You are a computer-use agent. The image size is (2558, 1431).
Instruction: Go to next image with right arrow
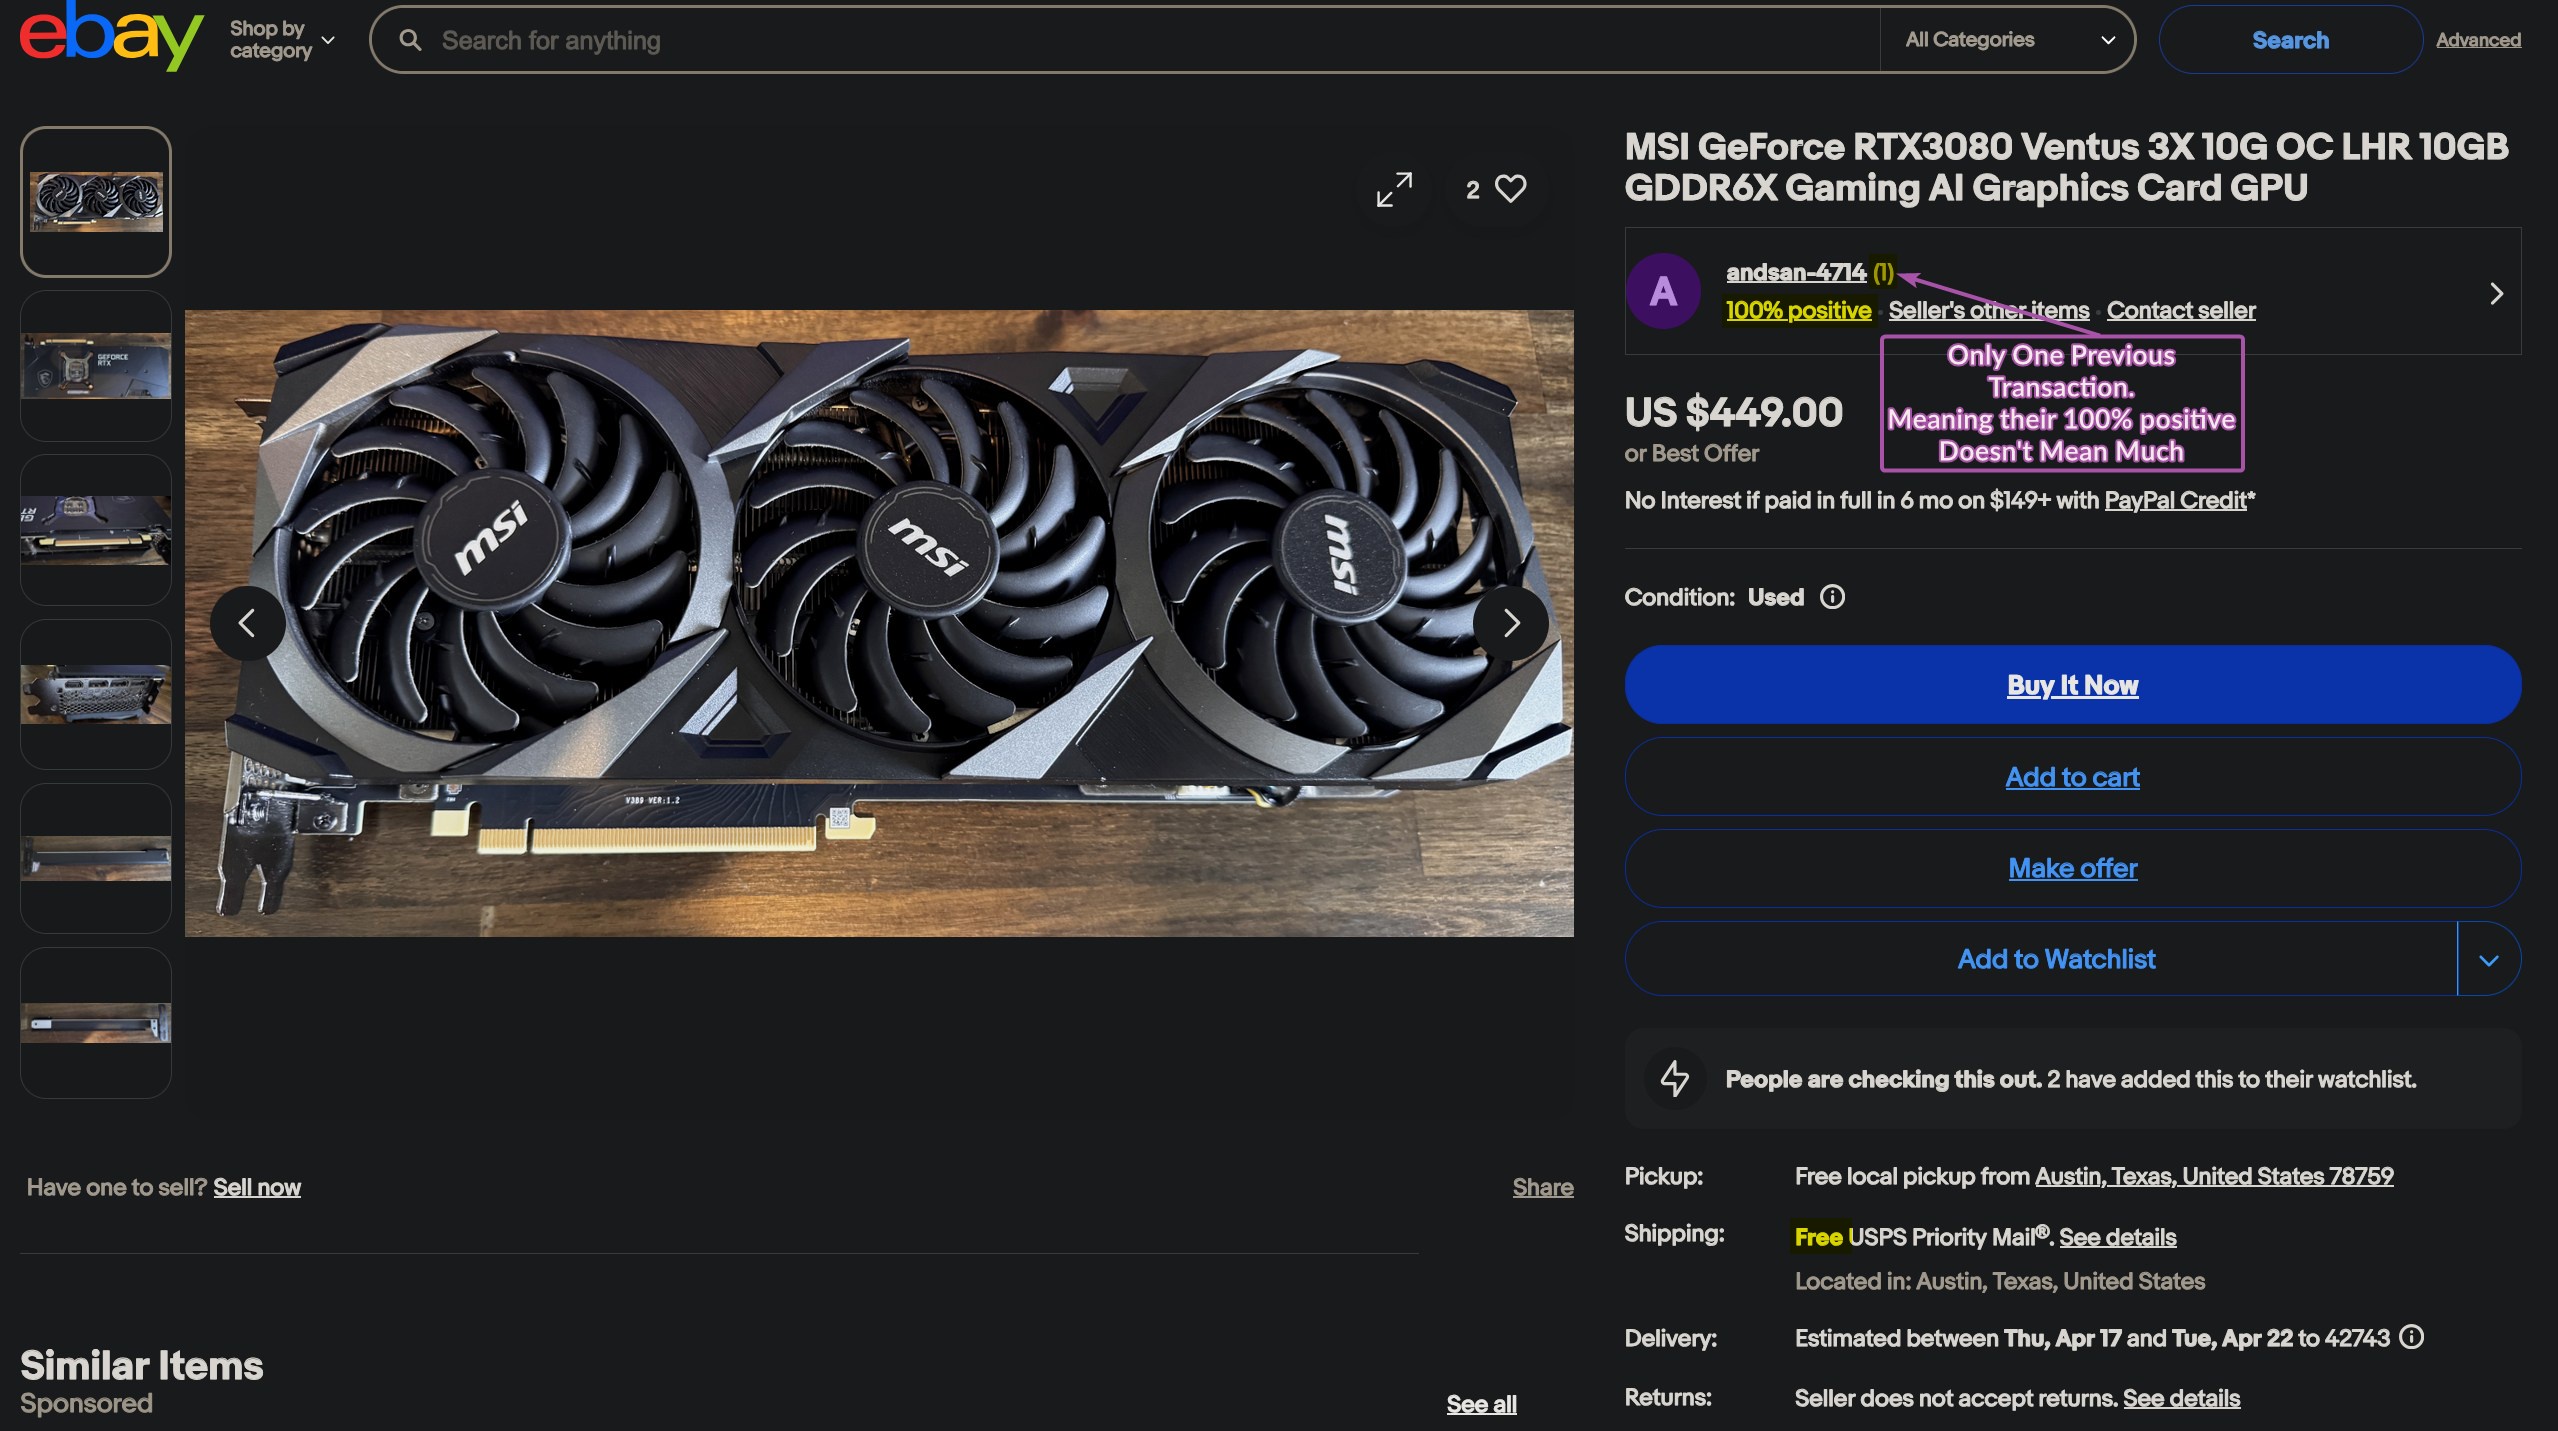point(1511,623)
